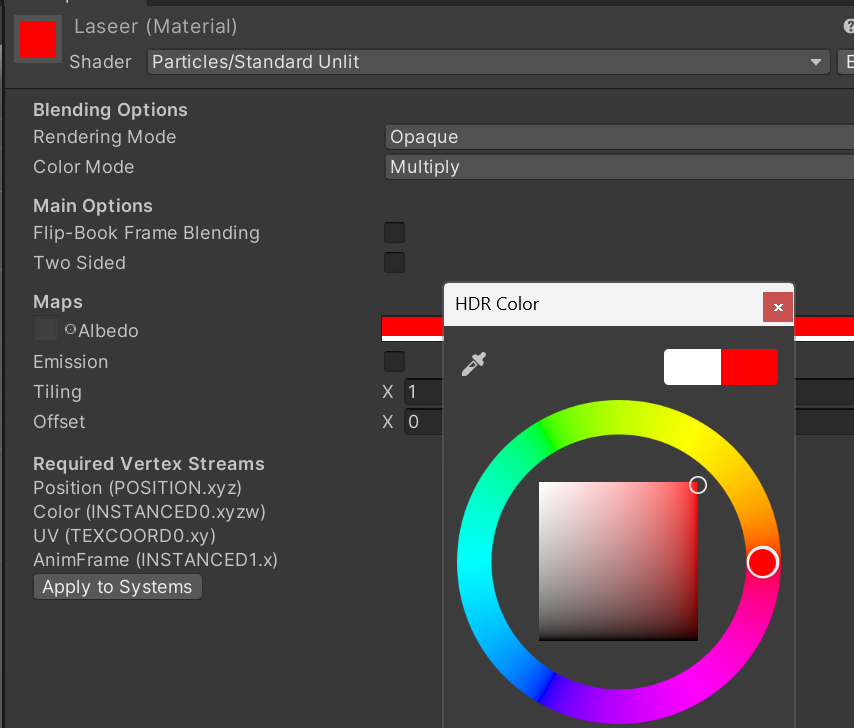The width and height of the screenshot is (854, 728).
Task: Click the Position (POSITION.xyz) text
Action: (x=137, y=488)
